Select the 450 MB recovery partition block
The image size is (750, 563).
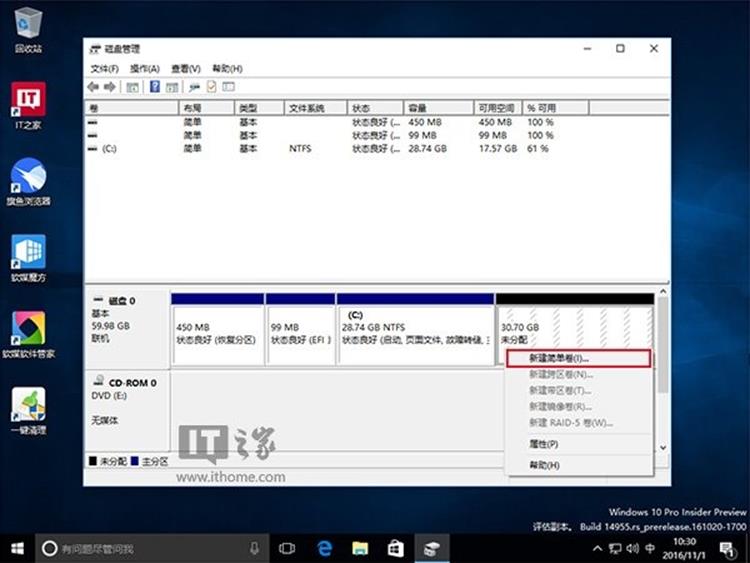pos(217,333)
